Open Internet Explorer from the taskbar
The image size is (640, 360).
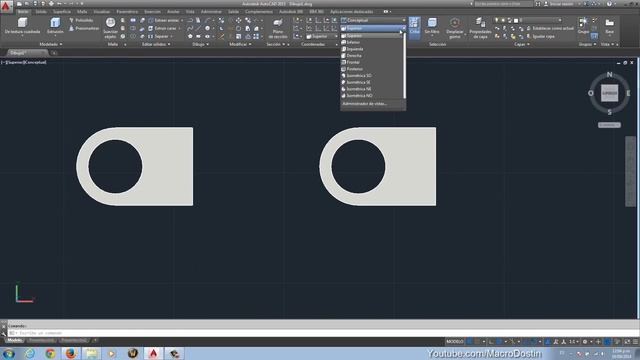click(x=30, y=353)
